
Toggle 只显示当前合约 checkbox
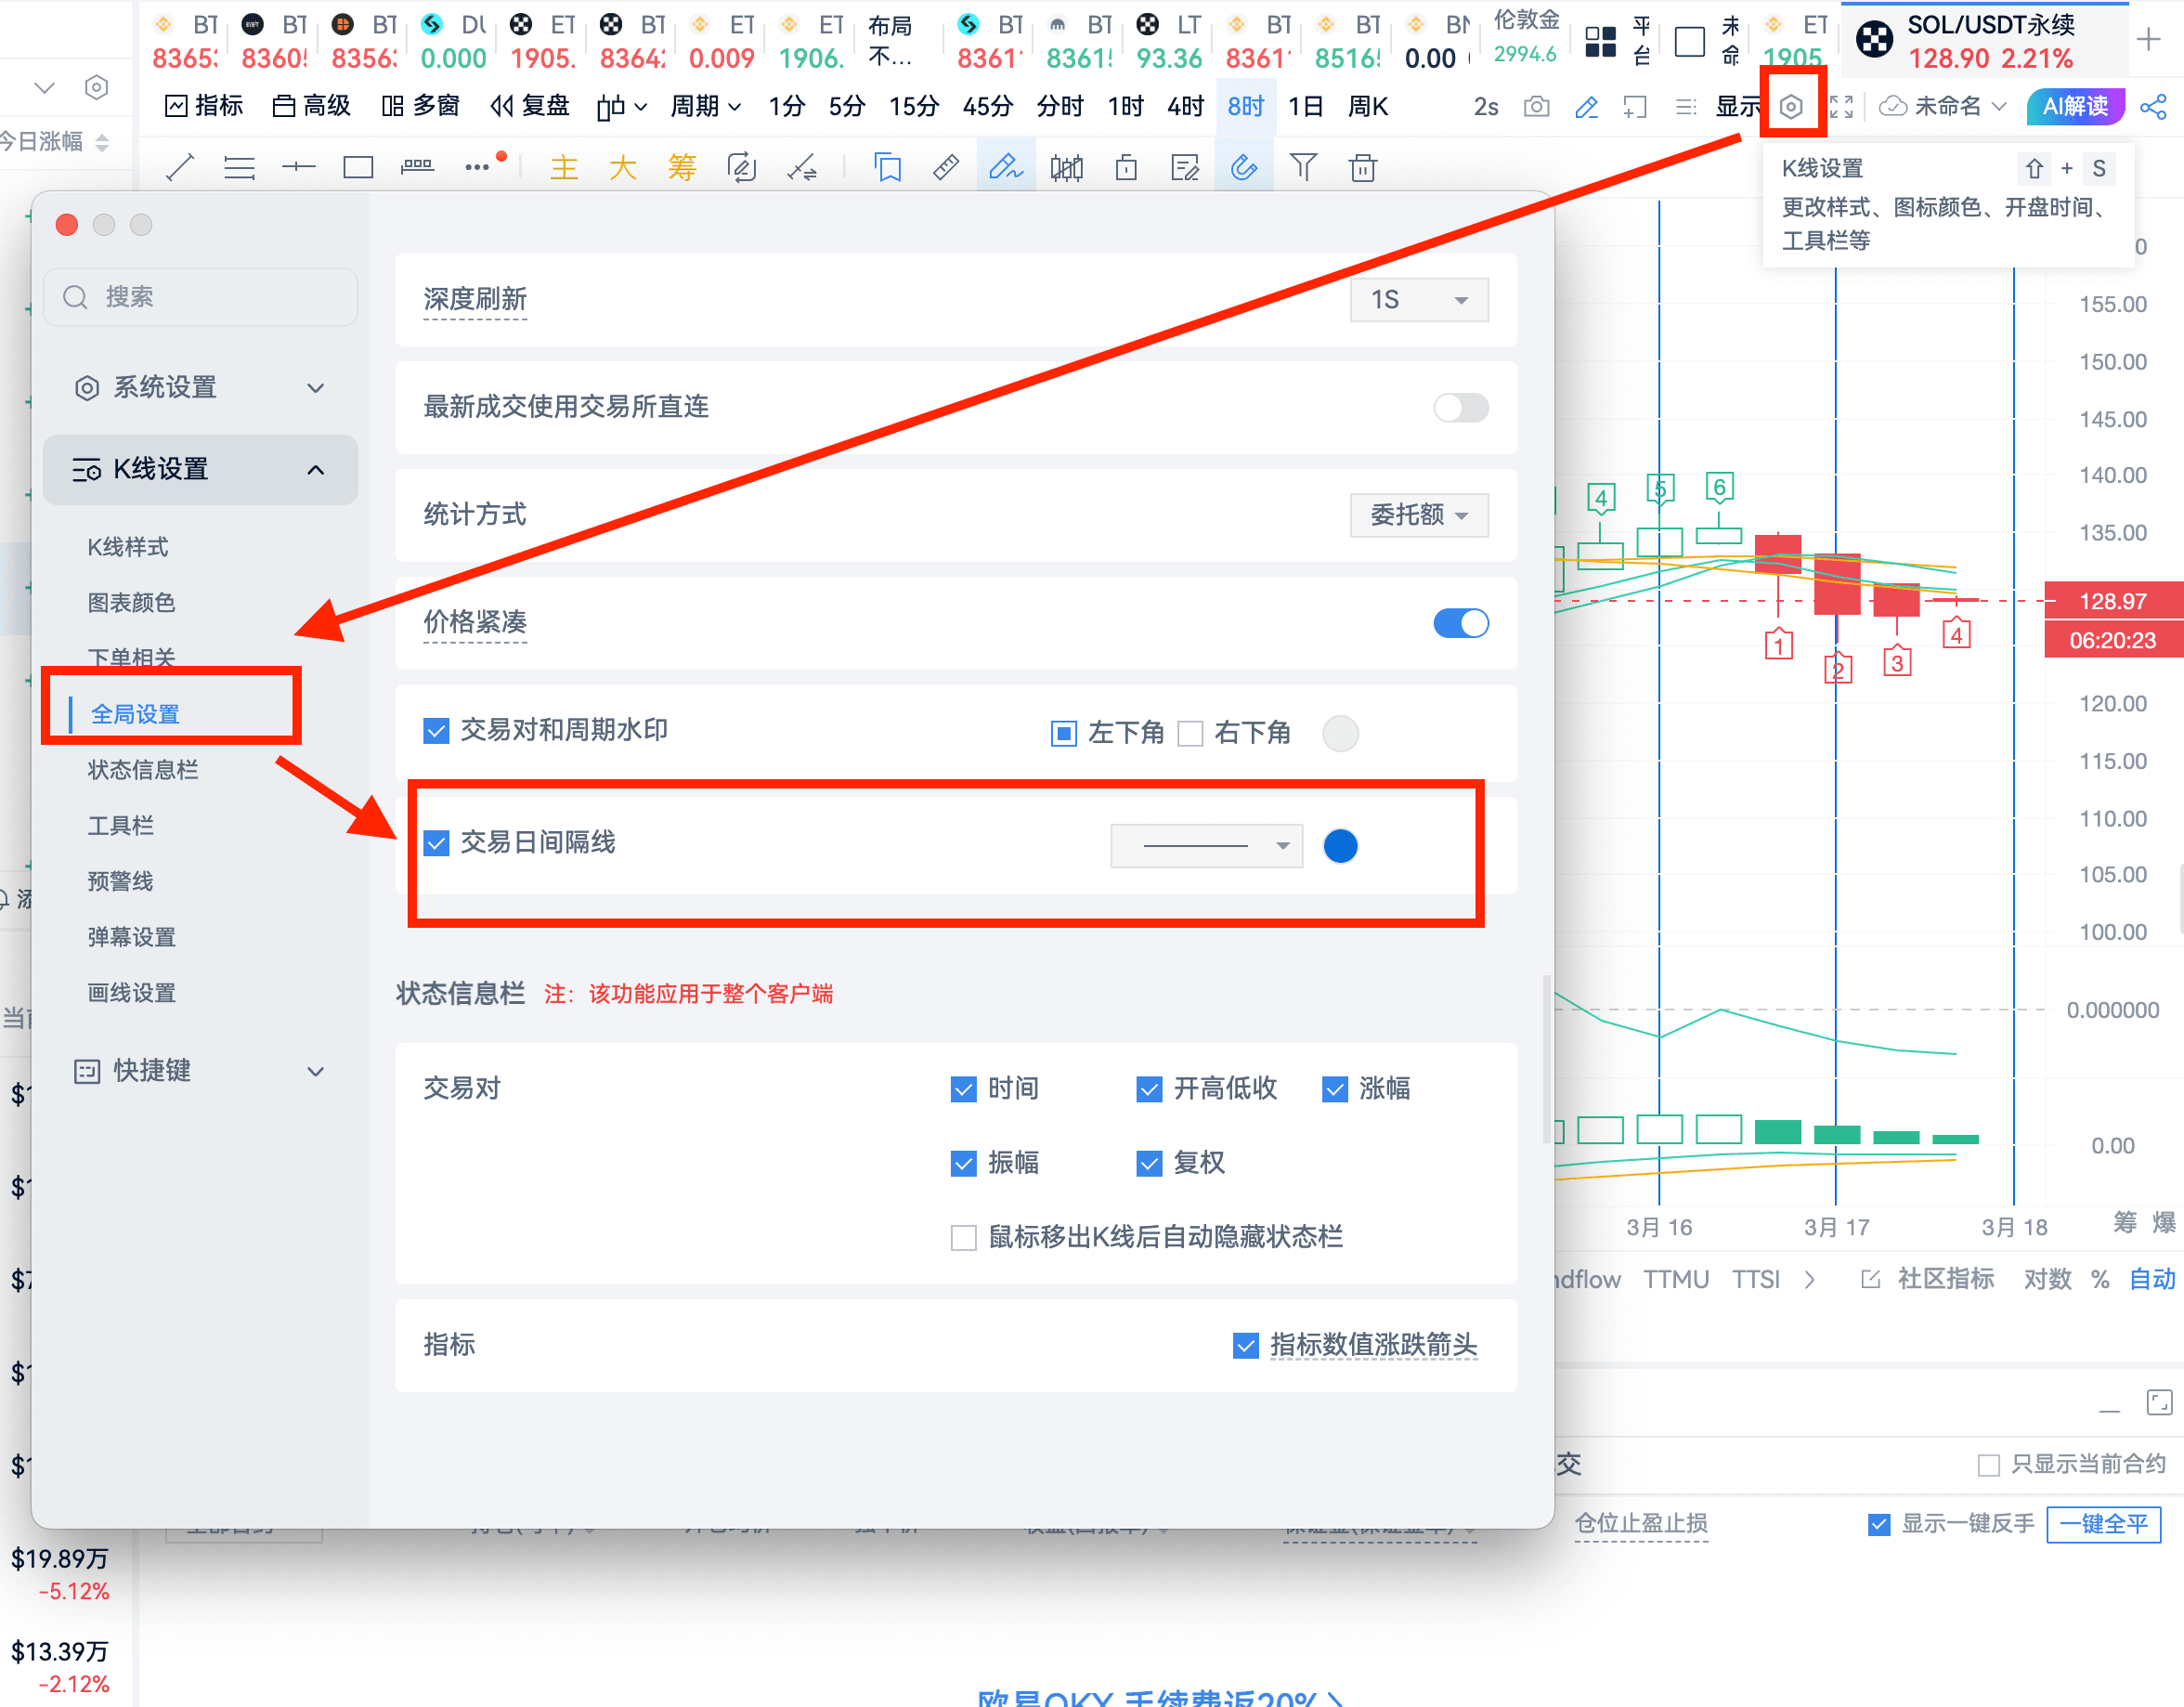click(x=1988, y=1466)
